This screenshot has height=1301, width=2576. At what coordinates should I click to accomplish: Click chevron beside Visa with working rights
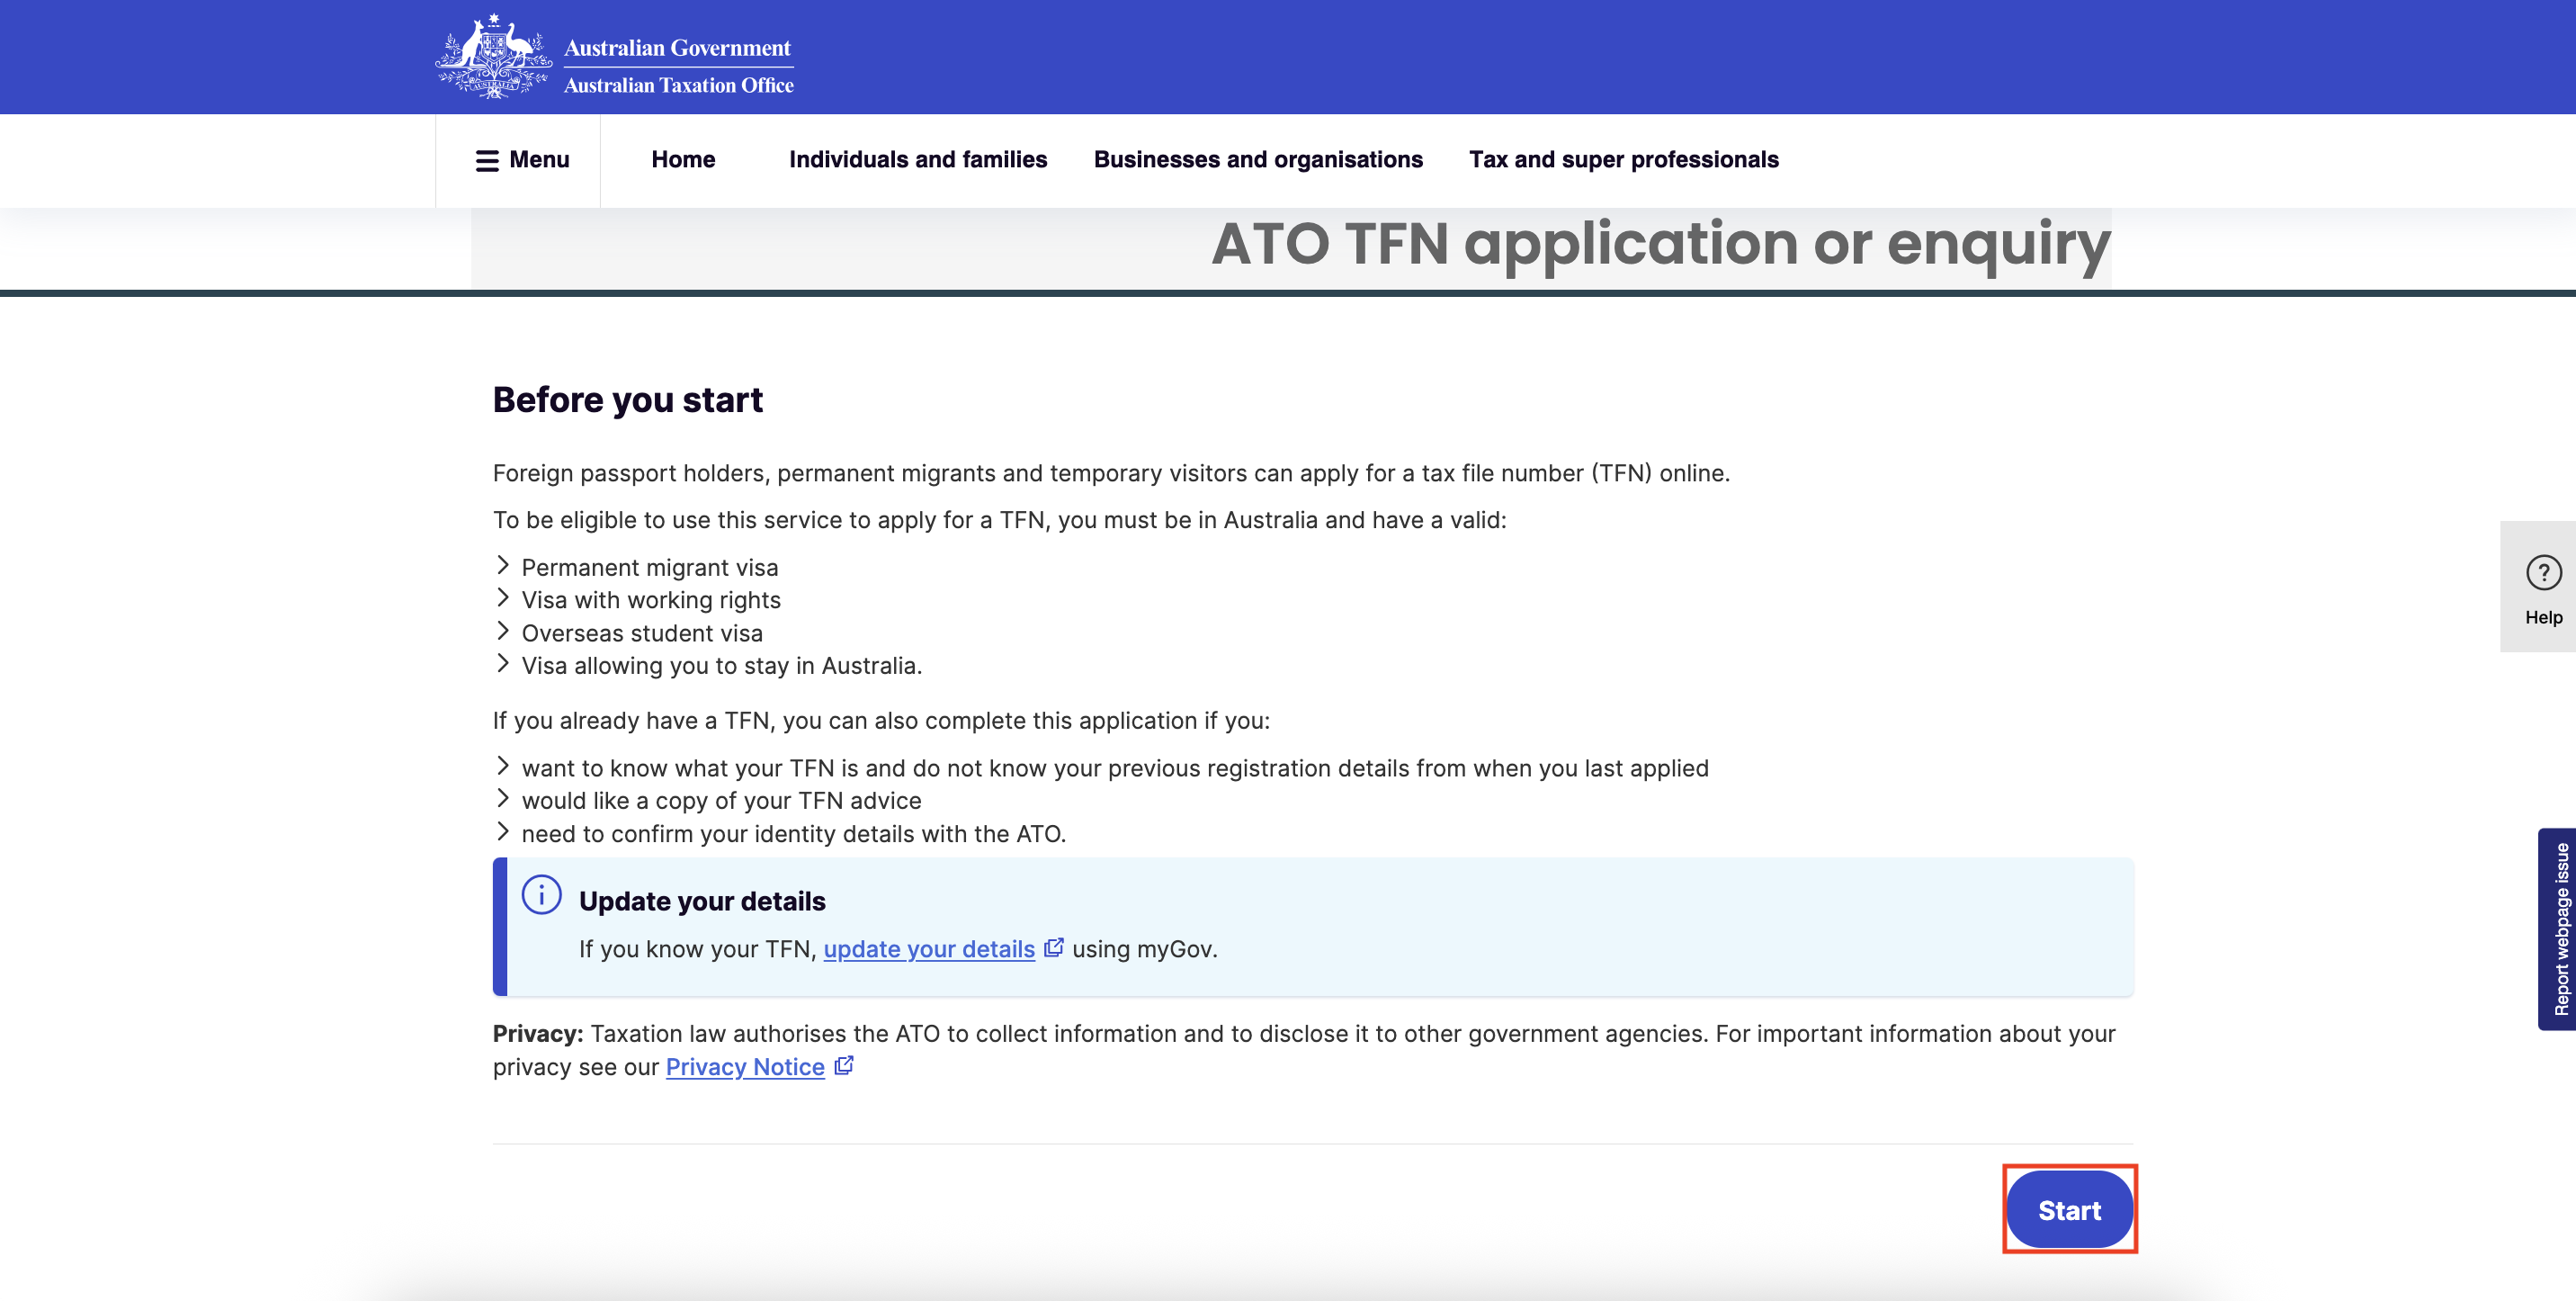point(503,599)
